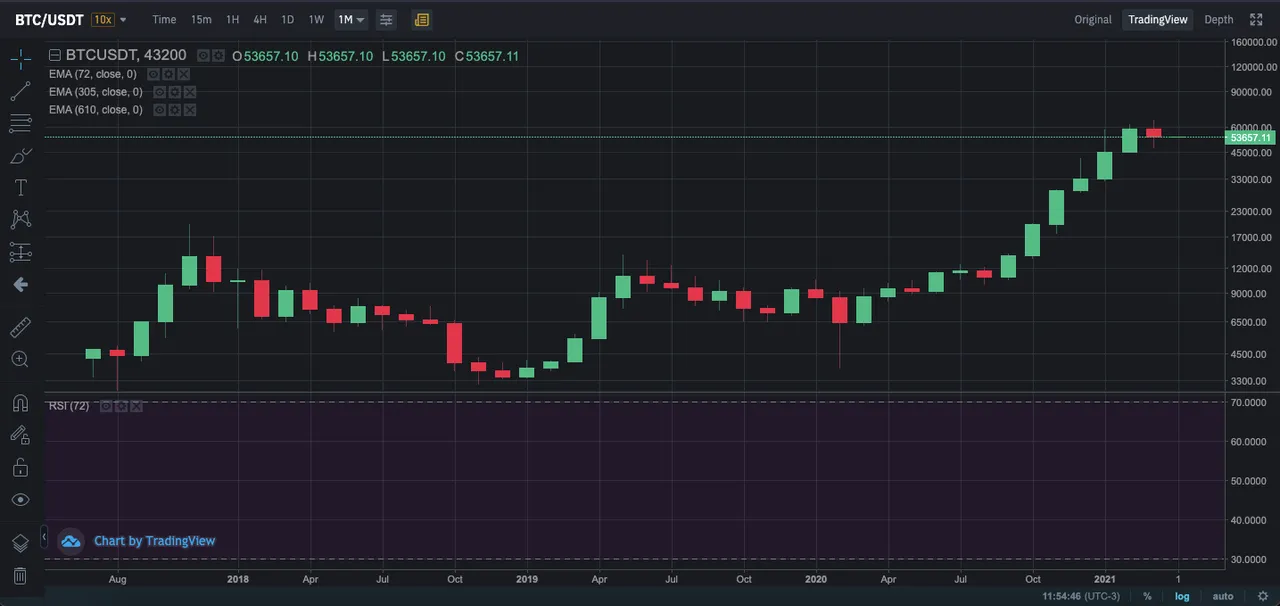
Task: Open settings for EMA 72 indicator
Action: (x=169, y=74)
